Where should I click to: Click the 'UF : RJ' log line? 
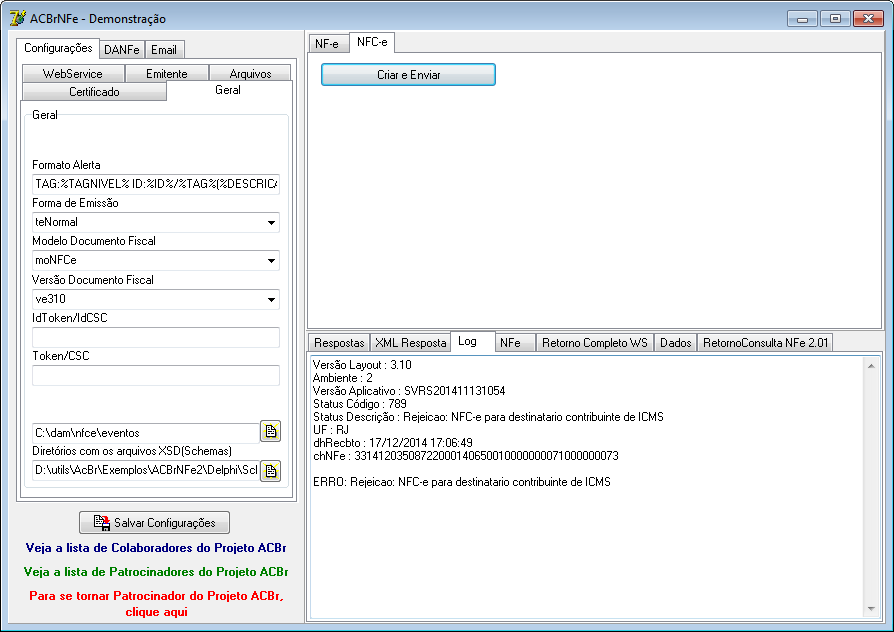pos(331,430)
